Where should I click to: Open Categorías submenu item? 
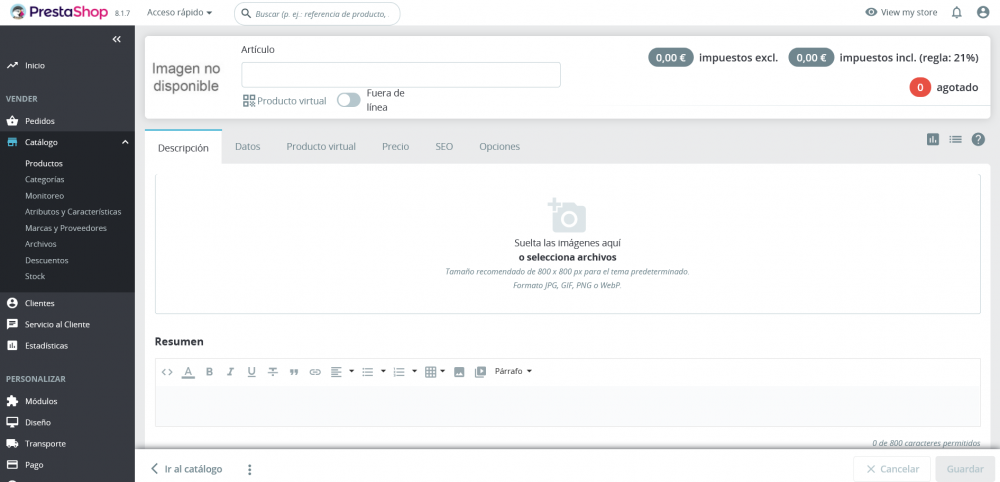(x=45, y=180)
